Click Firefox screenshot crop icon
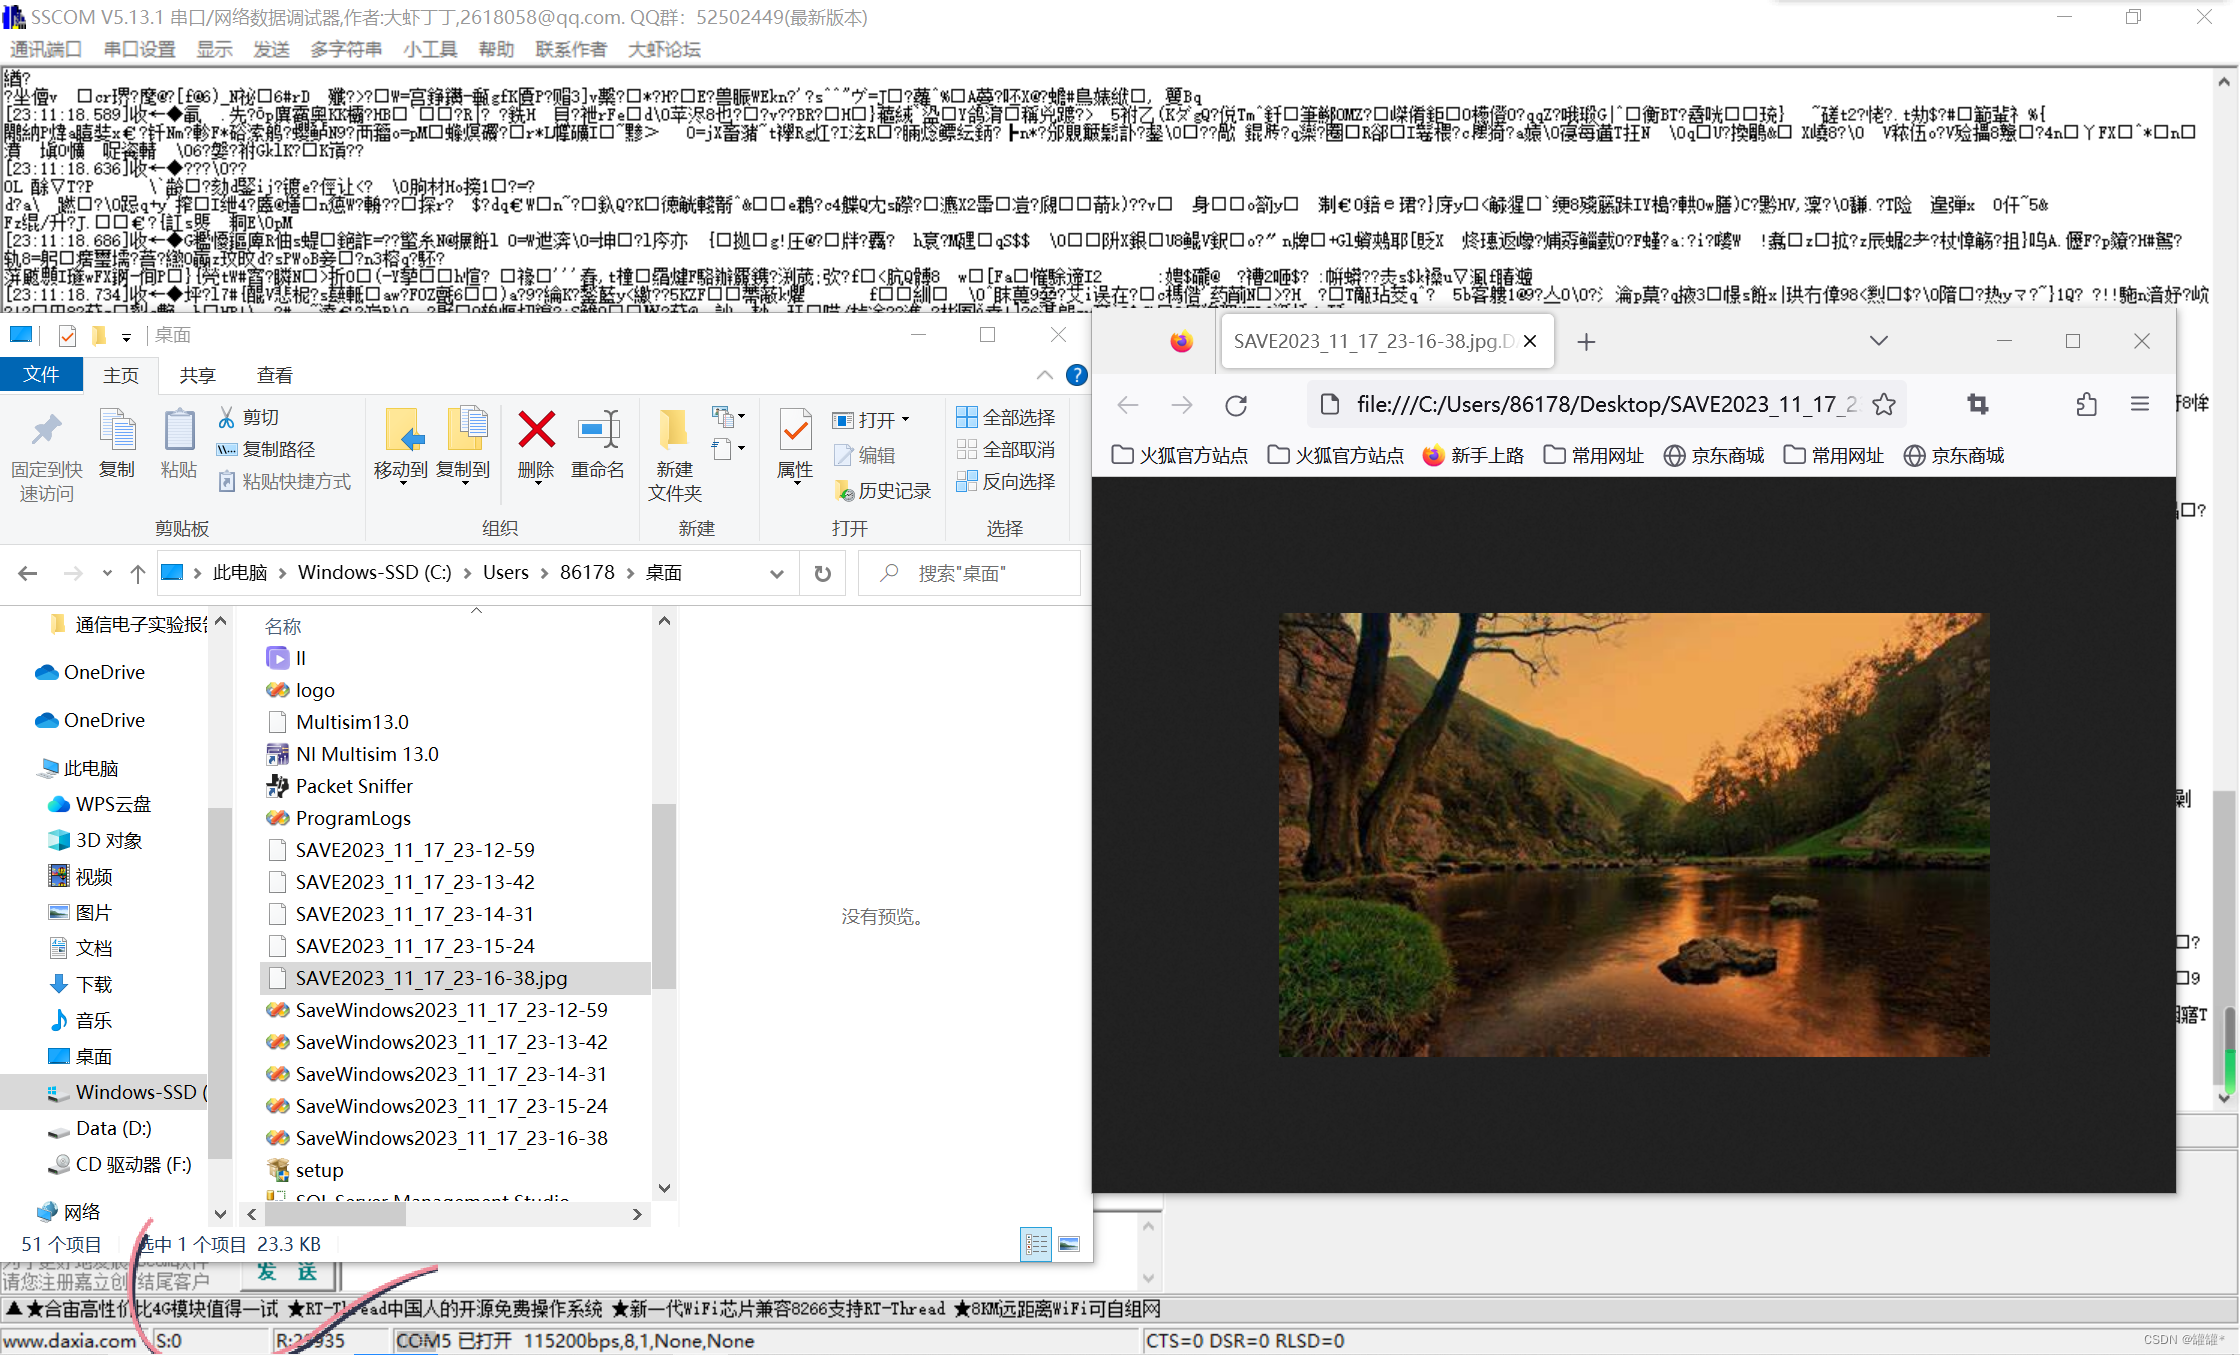 pyautogui.click(x=1977, y=404)
